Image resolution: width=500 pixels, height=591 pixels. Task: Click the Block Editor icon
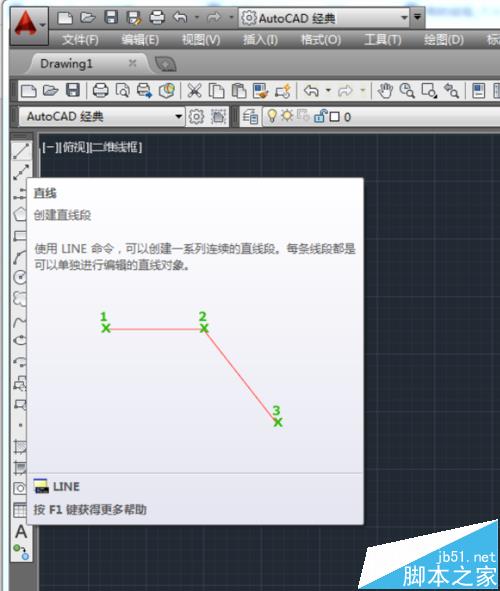[x=283, y=91]
